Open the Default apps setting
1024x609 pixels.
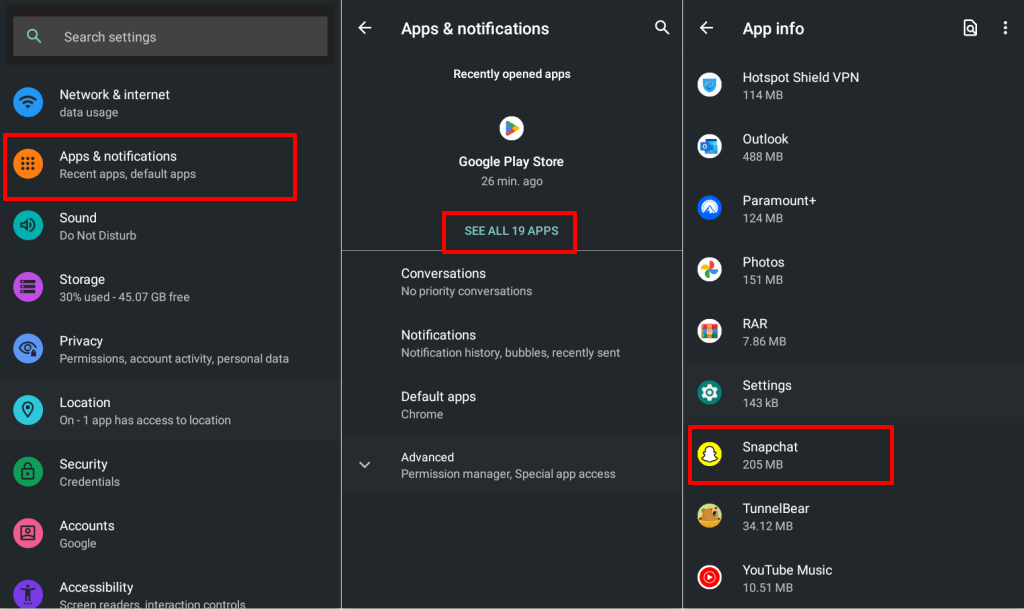(x=438, y=404)
